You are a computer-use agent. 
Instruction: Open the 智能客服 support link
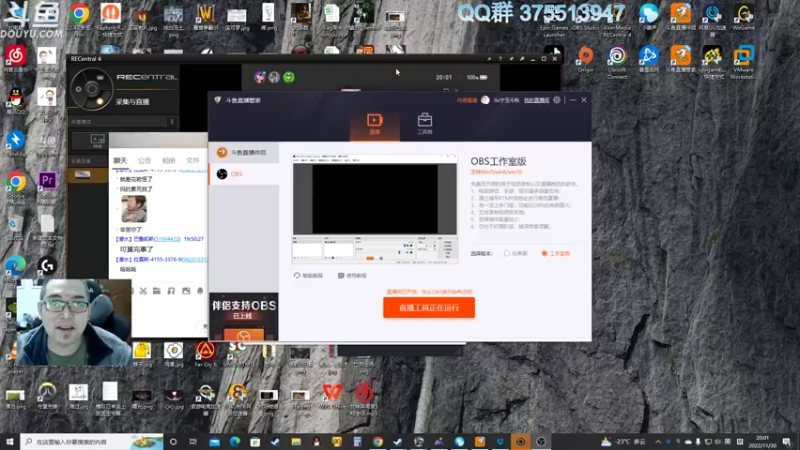coord(308,276)
